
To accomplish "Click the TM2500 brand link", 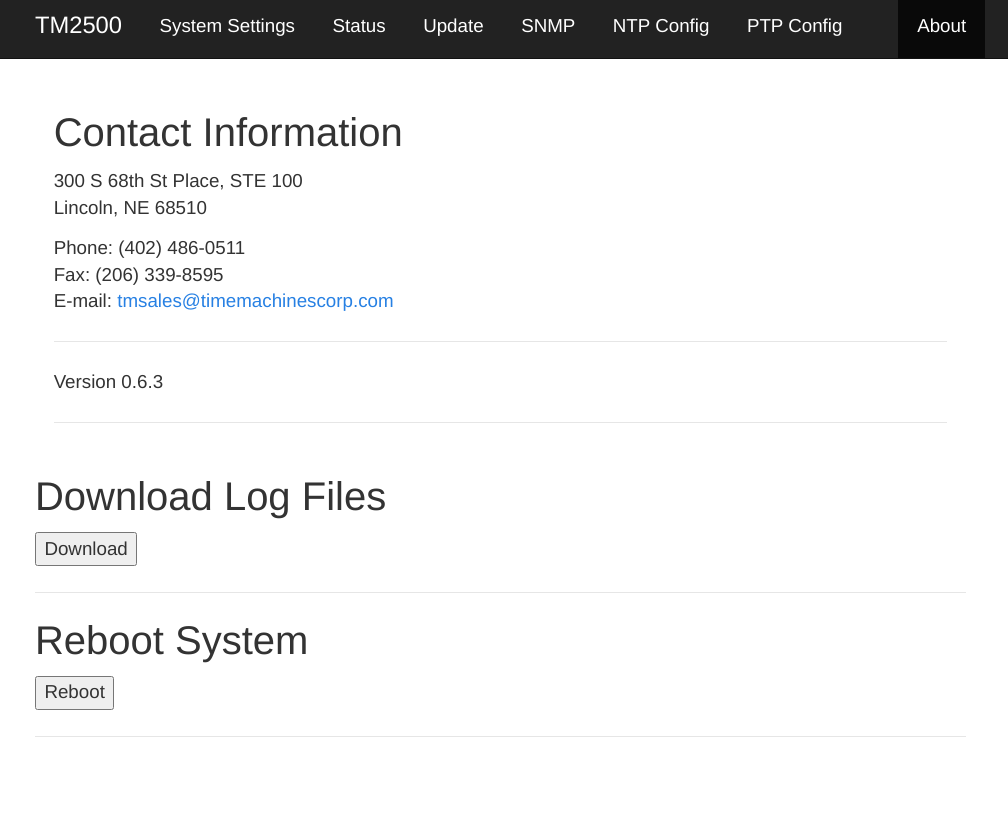I will coord(78,26).
